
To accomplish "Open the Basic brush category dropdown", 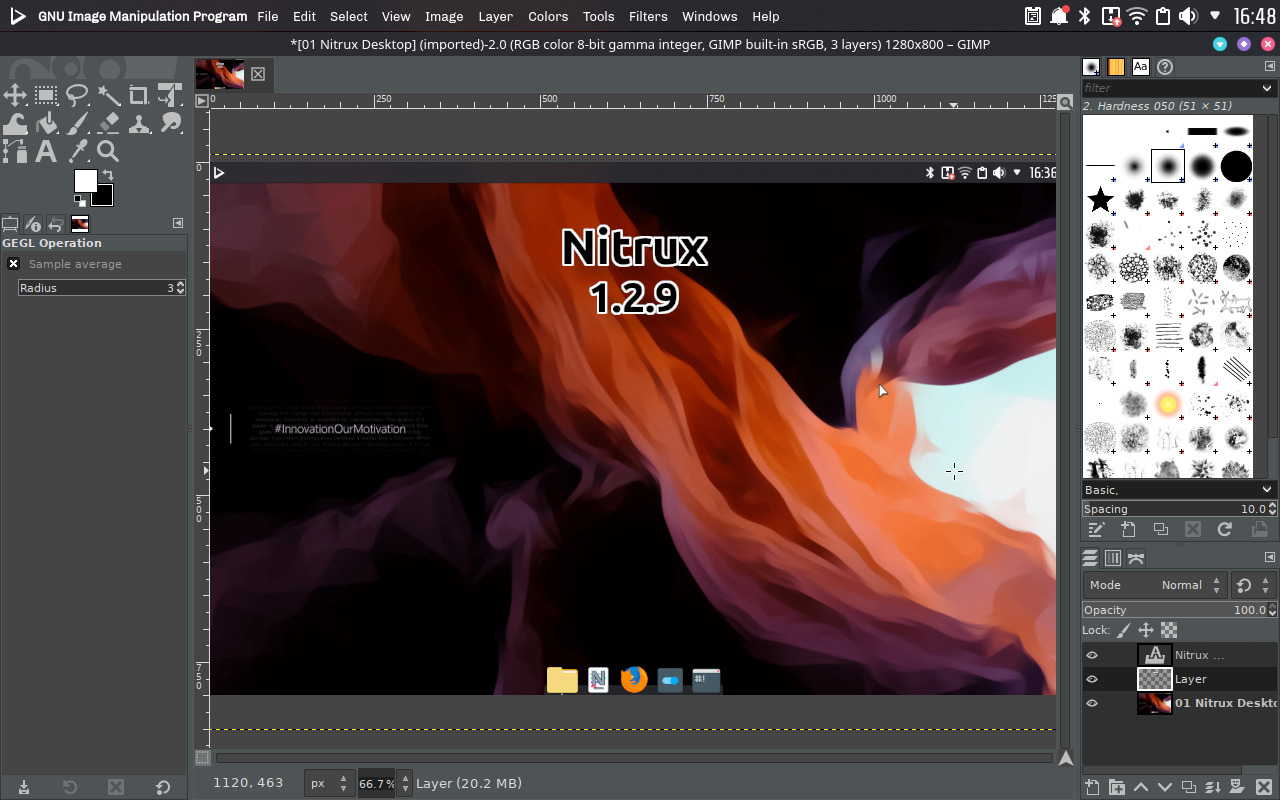I will [x=1266, y=489].
